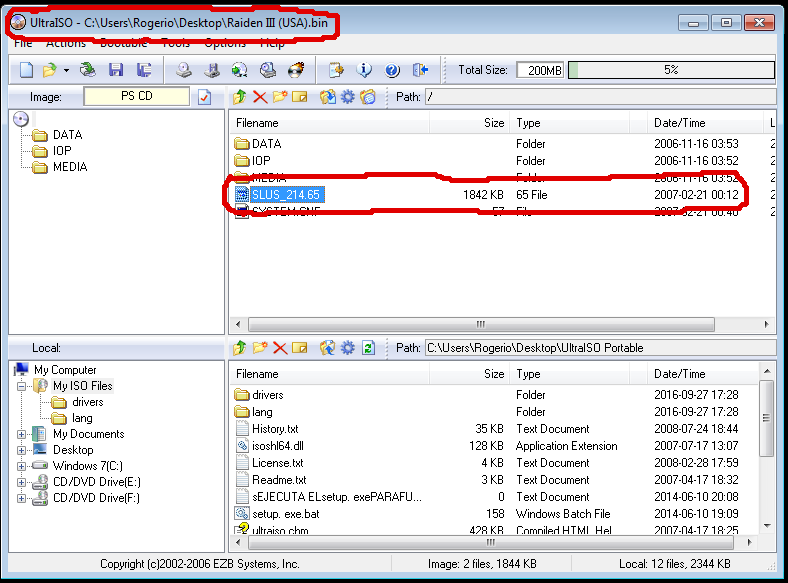Image resolution: width=788 pixels, height=583 pixels.
Task: Open the Tools menu
Action: pyautogui.click(x=175, y=43)
